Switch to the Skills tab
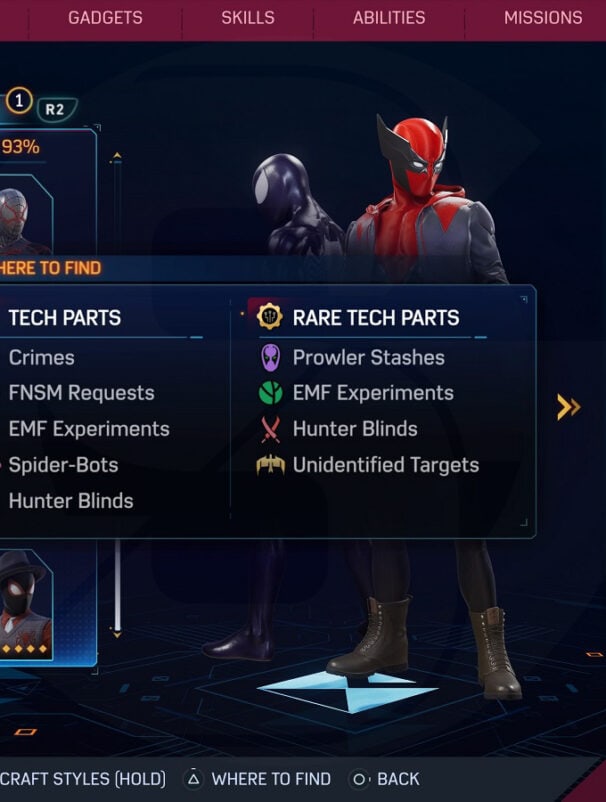 coord(248,18)
